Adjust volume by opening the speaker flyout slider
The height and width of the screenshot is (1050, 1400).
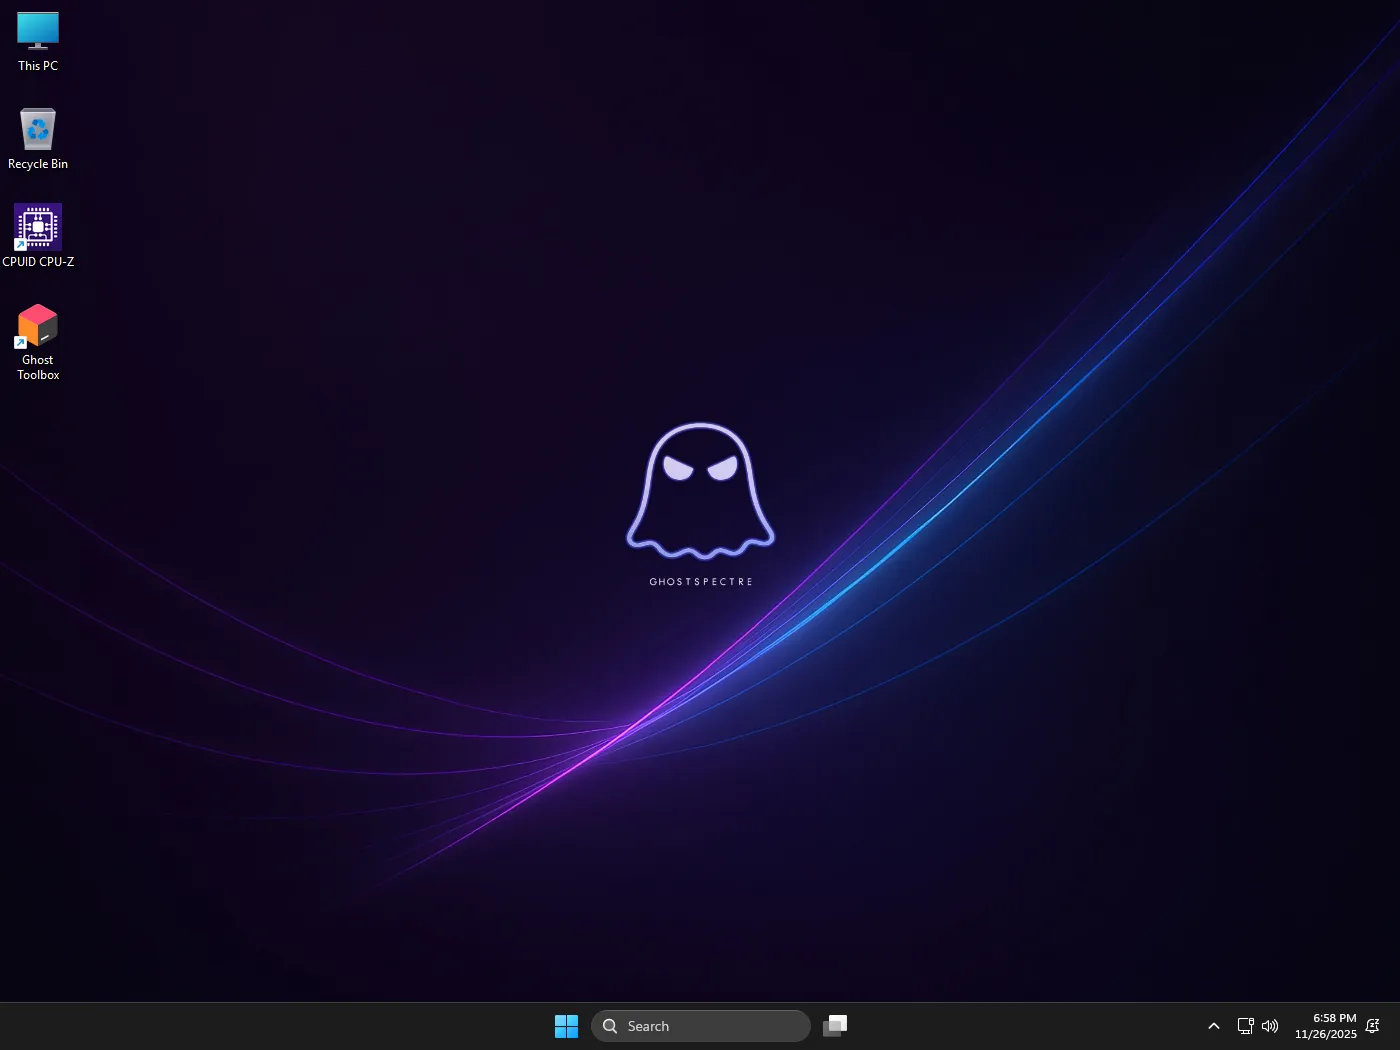1269,1025
